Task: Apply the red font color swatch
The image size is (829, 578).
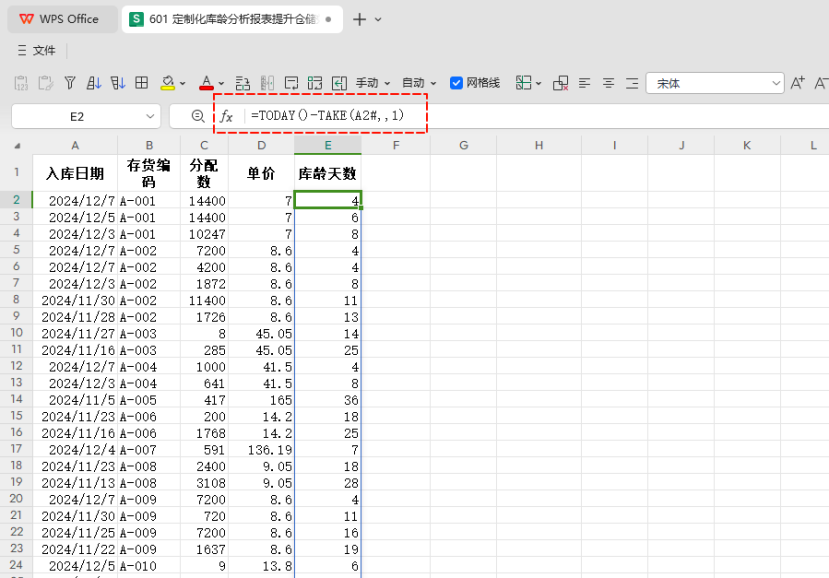Action: 206,83
